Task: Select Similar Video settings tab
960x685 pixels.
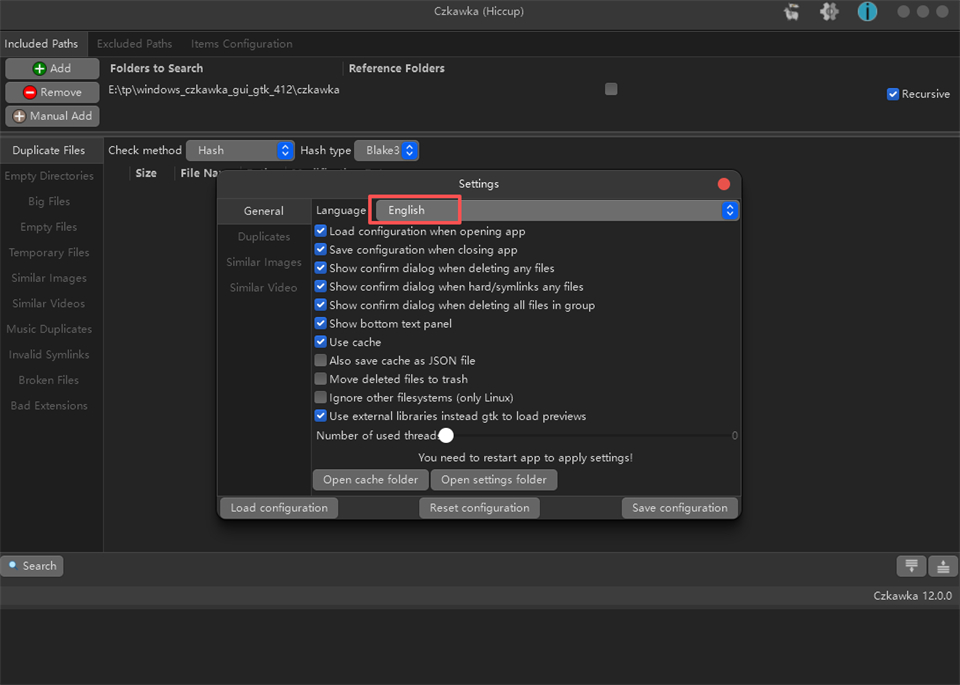Action: pos(264,288)
